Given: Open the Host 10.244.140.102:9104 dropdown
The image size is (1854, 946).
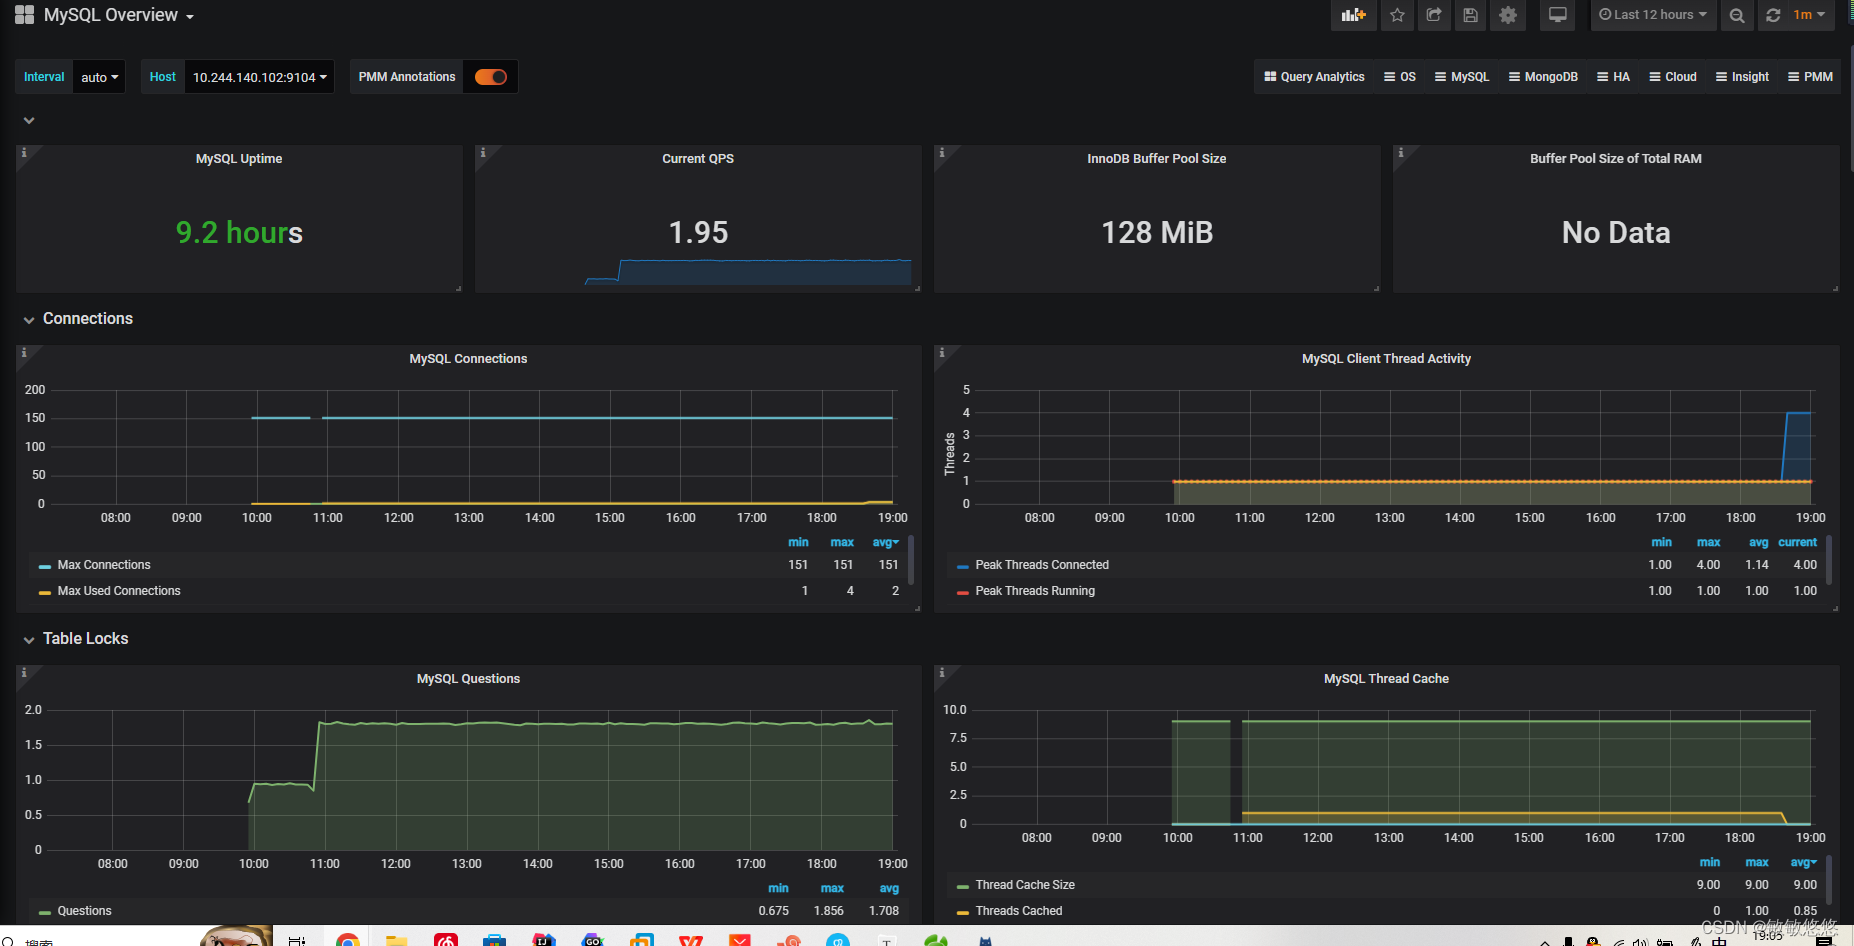Looking at the screenshot, I should coord(260,77).
